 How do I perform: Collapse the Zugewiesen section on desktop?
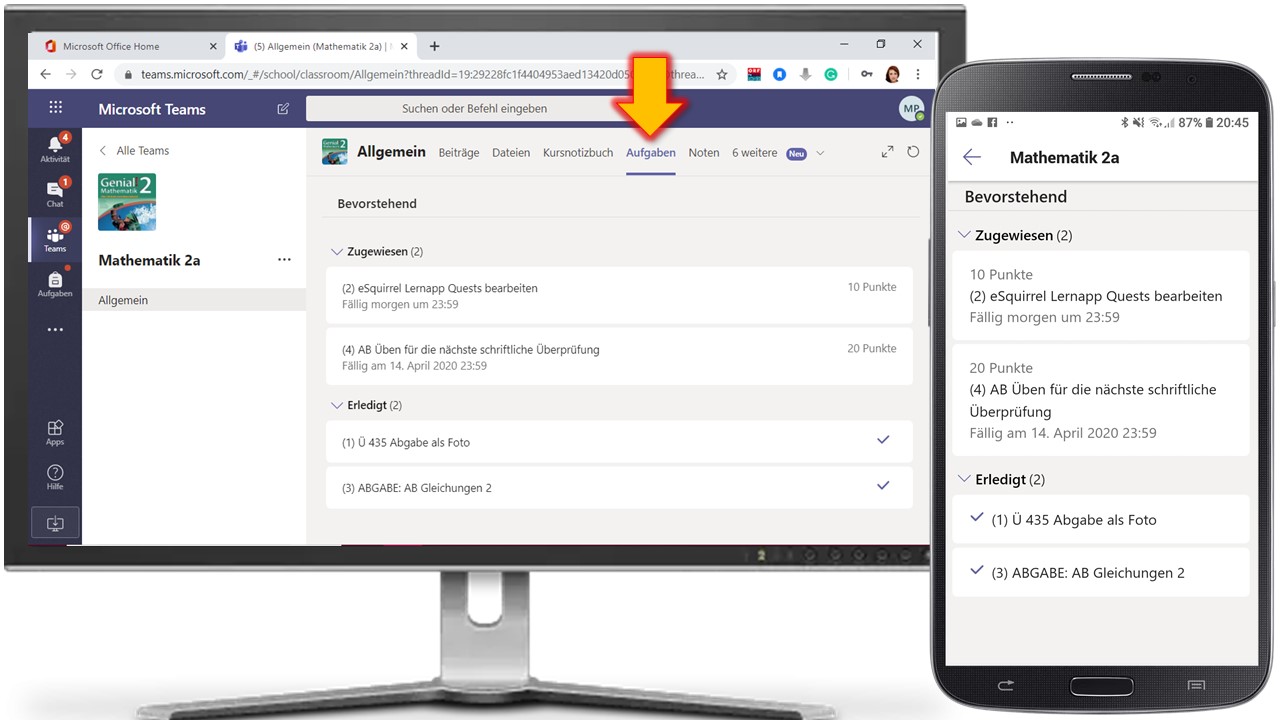click(x=336, y=252)
